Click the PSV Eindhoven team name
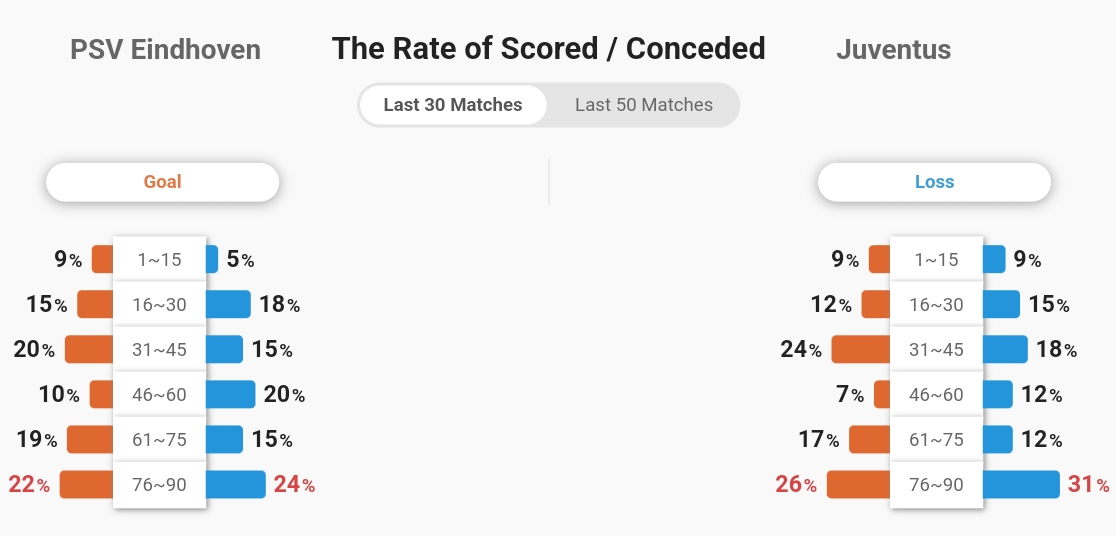This screenshot has height=536, width=1116. pyautogui.click(x=165, y=50)
